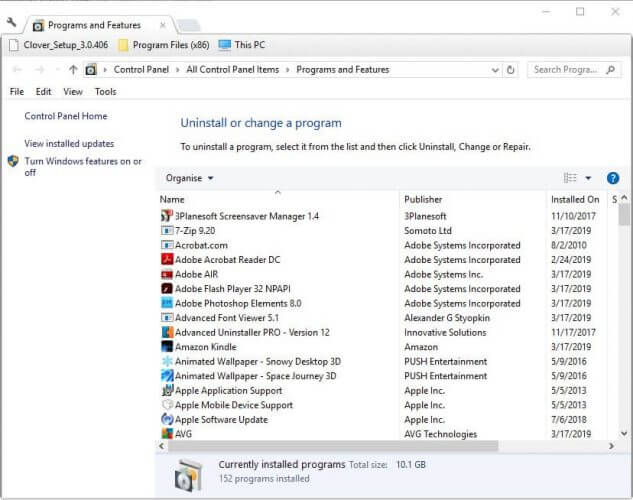633x500 pixels.
Task: Click the Adobe Flash Player 32 NPAPI icon
Action: click(167, 288)
